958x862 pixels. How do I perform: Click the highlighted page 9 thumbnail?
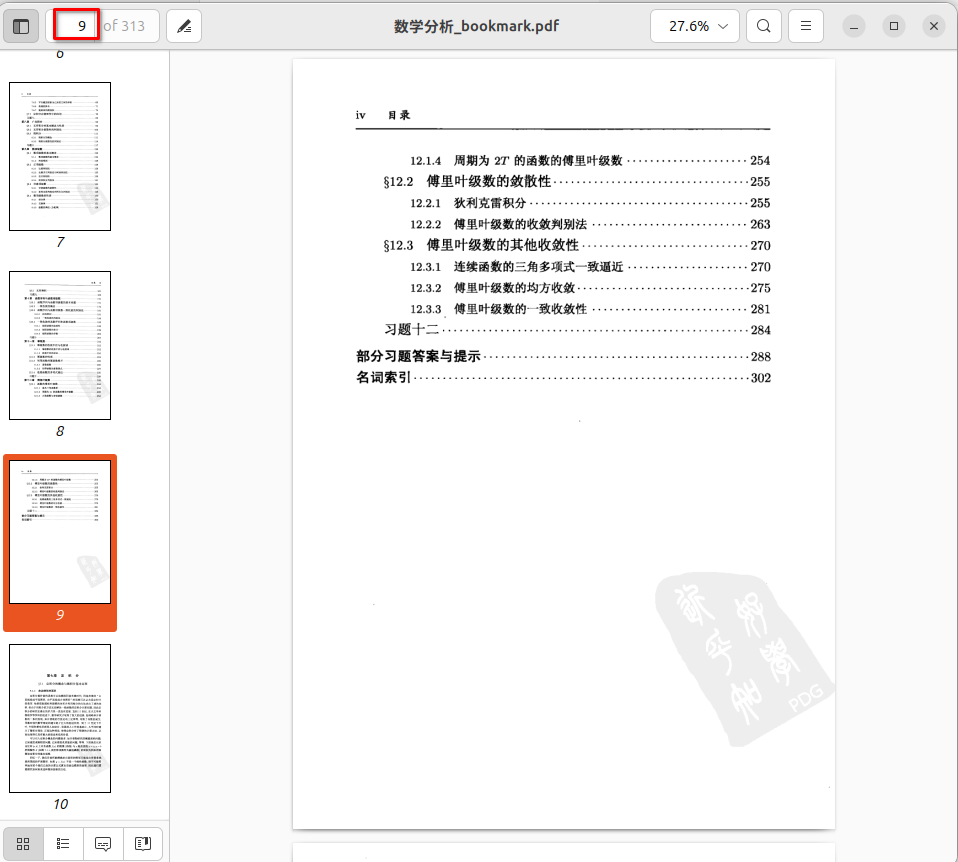(60, 532)
